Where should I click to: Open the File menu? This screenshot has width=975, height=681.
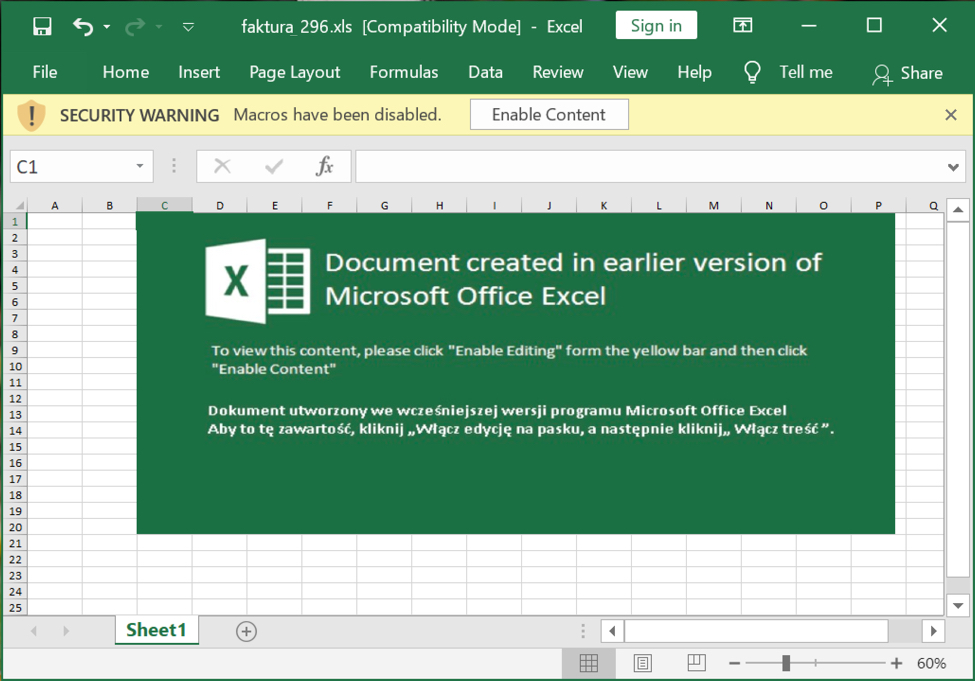point(45,72)
